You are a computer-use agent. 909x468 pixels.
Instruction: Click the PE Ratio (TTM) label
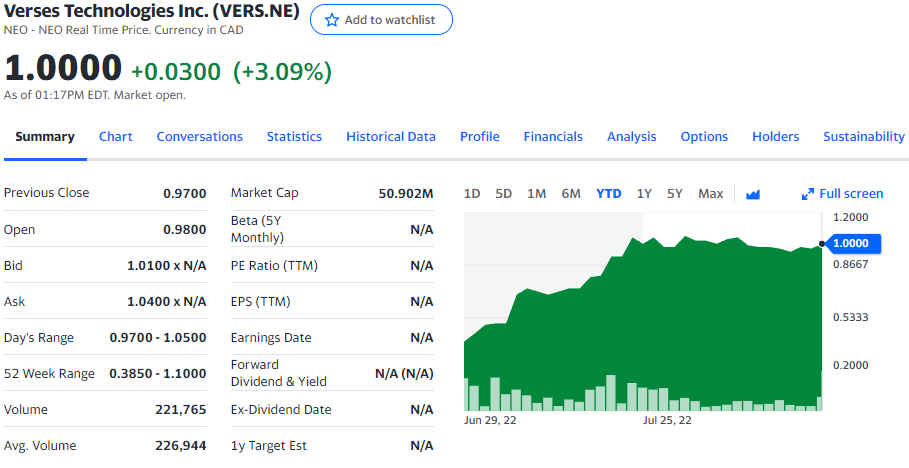coord(274,266)
